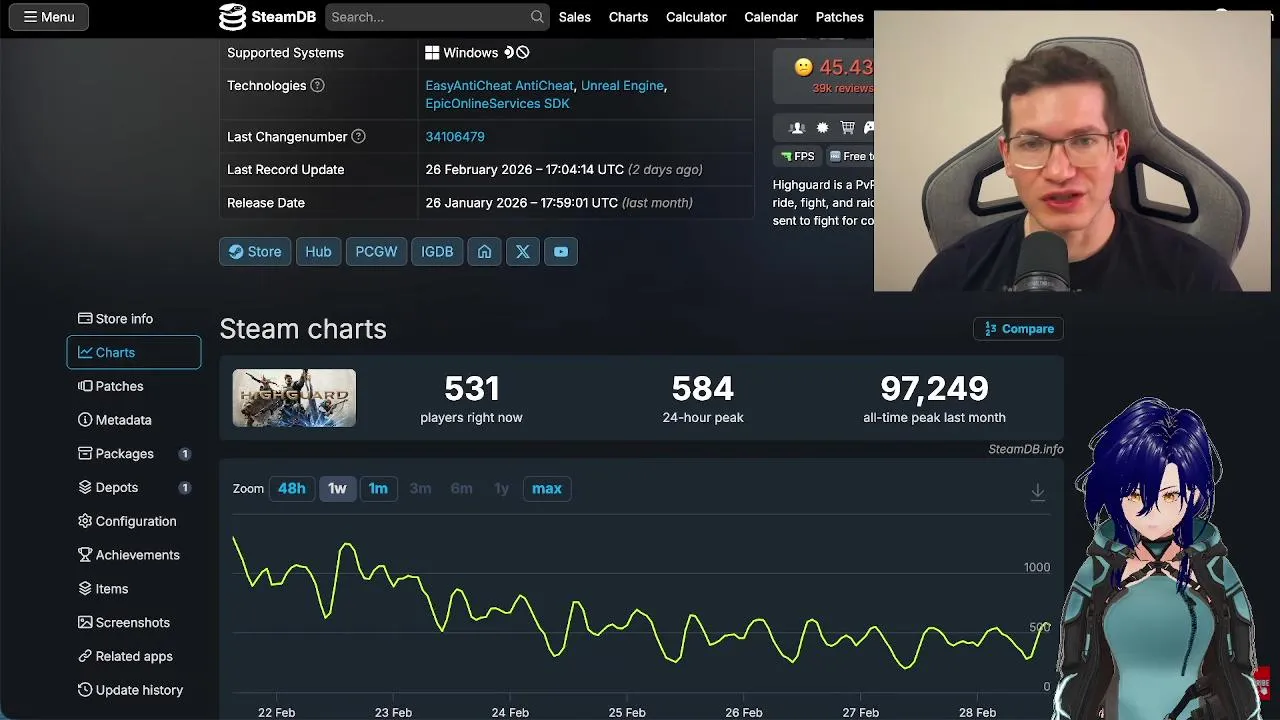Open the Charts nav link
The height and width of the screenshot is (720, 1280).
pyautogui.click(x=628, y=17)
